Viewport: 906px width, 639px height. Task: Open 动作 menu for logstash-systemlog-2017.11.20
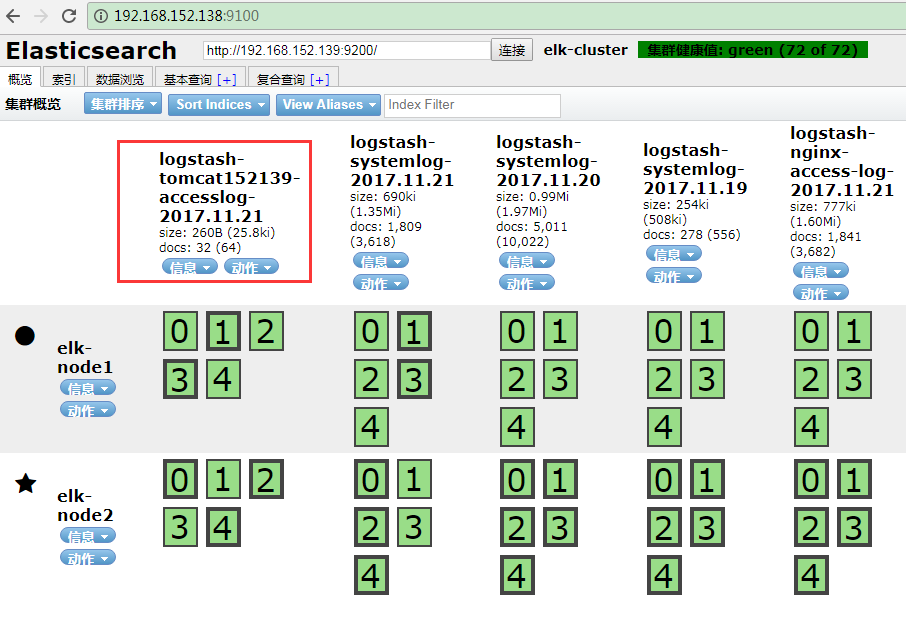click(x=526, y=283)
